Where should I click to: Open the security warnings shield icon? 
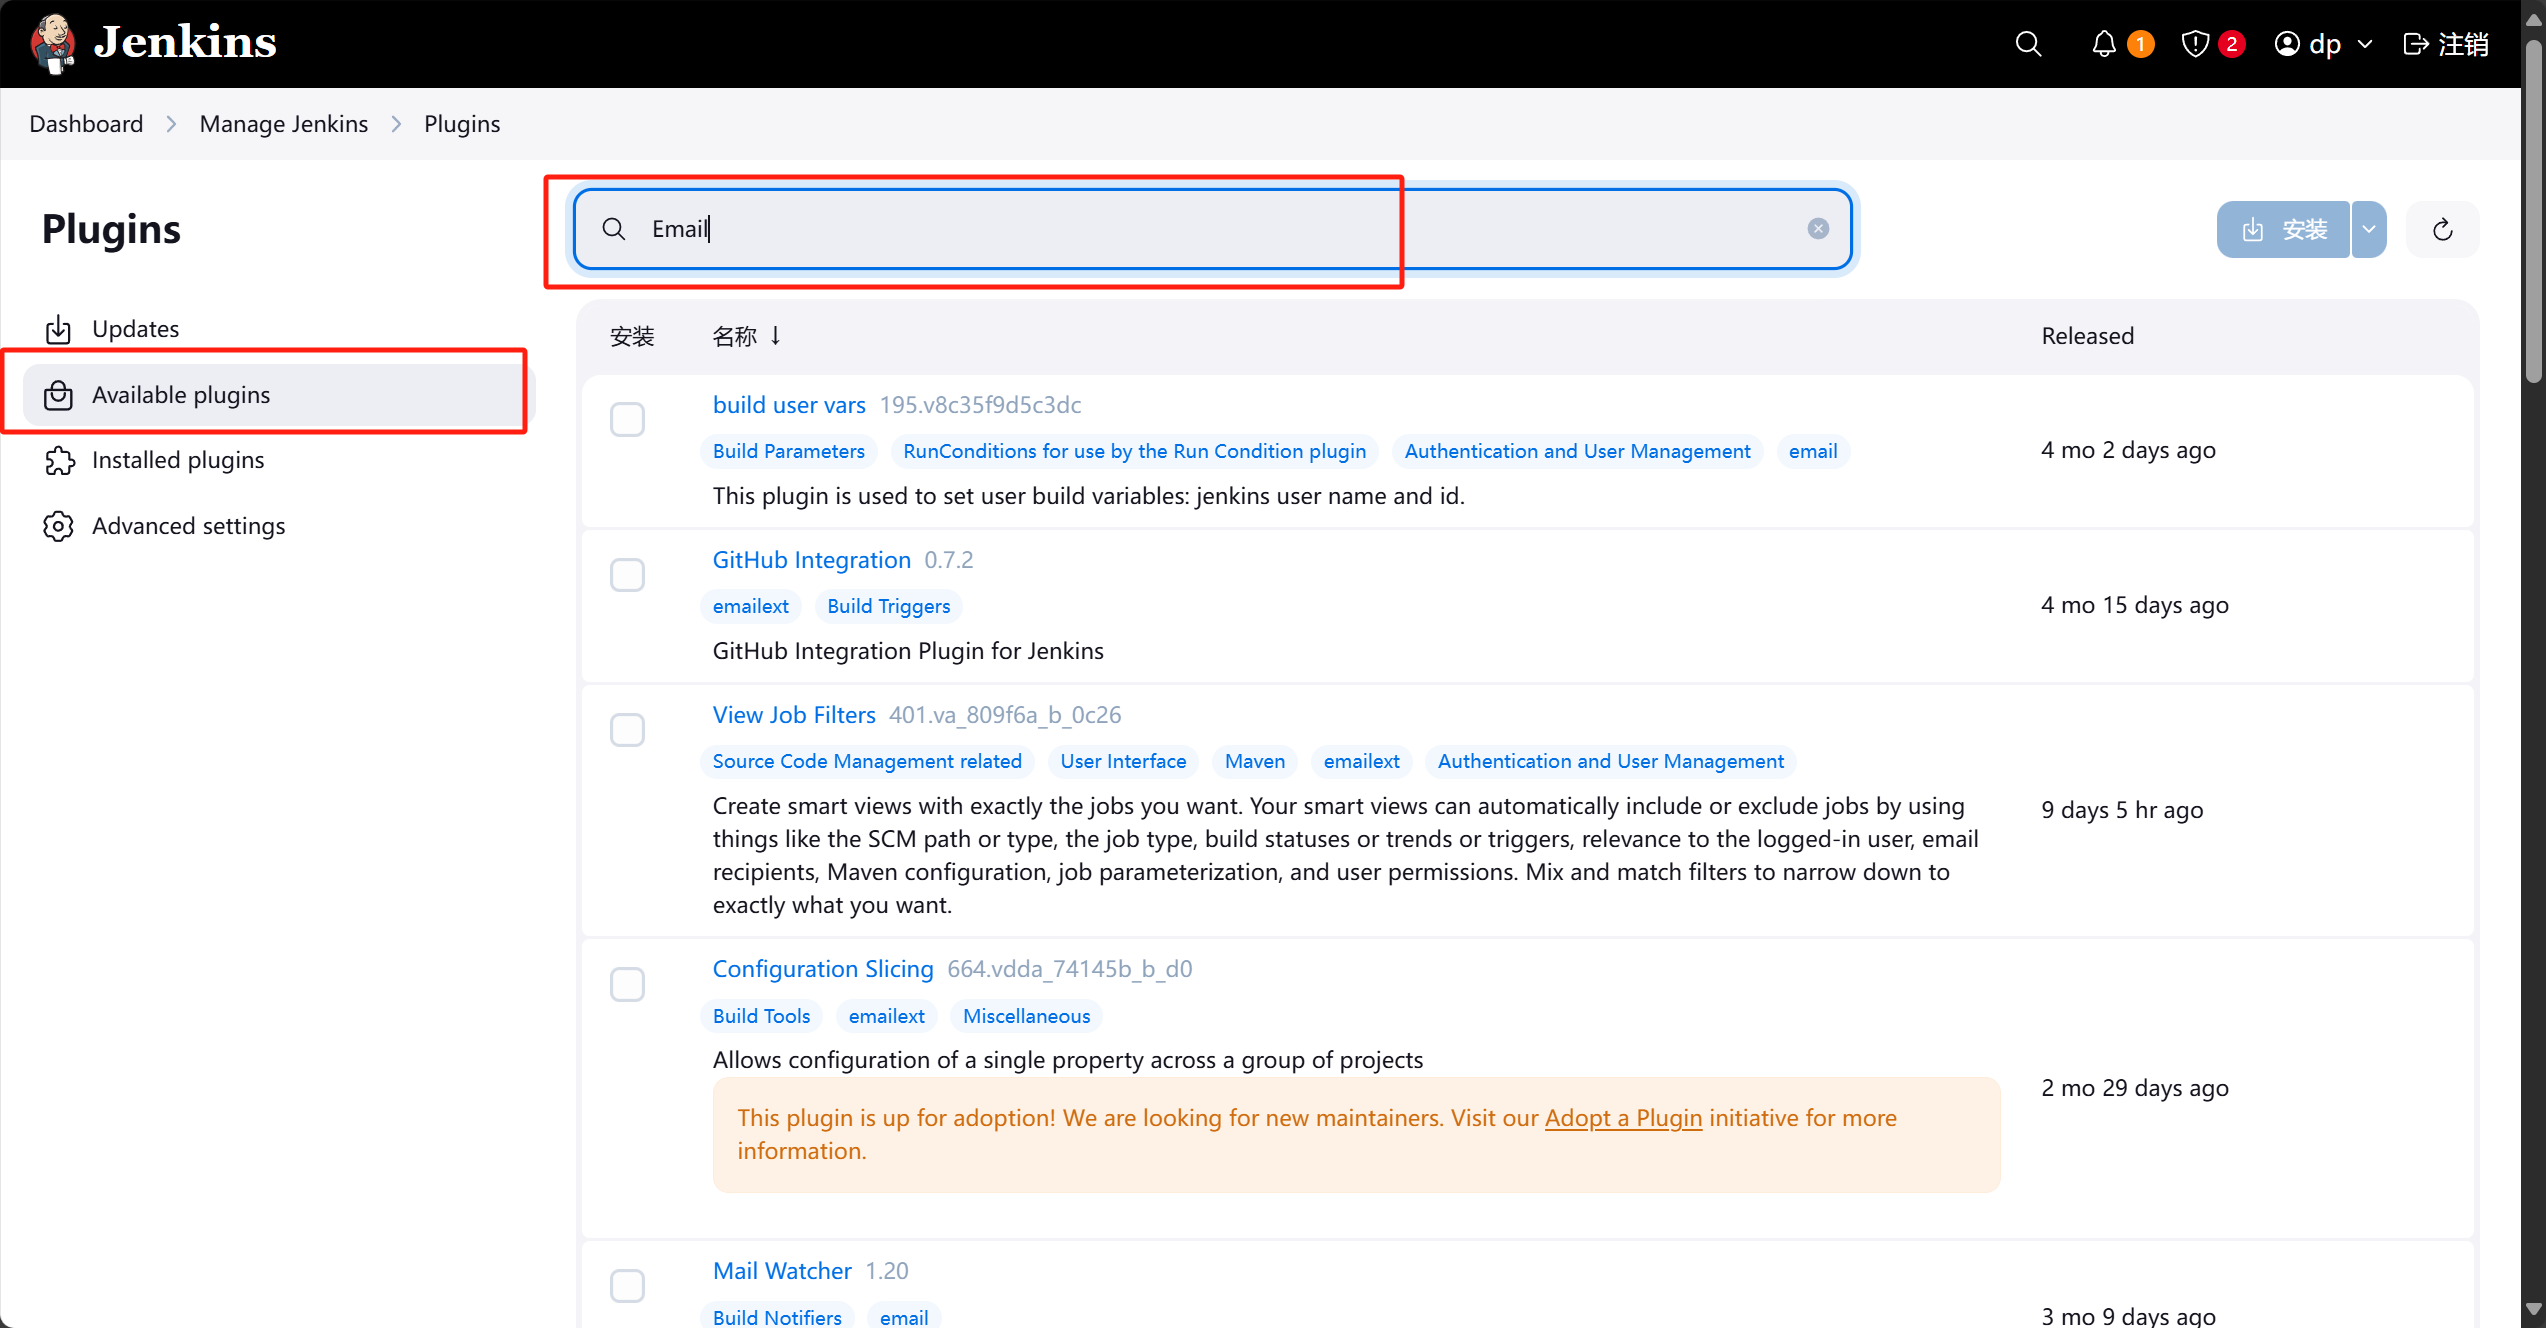(x=2195, y=44)
